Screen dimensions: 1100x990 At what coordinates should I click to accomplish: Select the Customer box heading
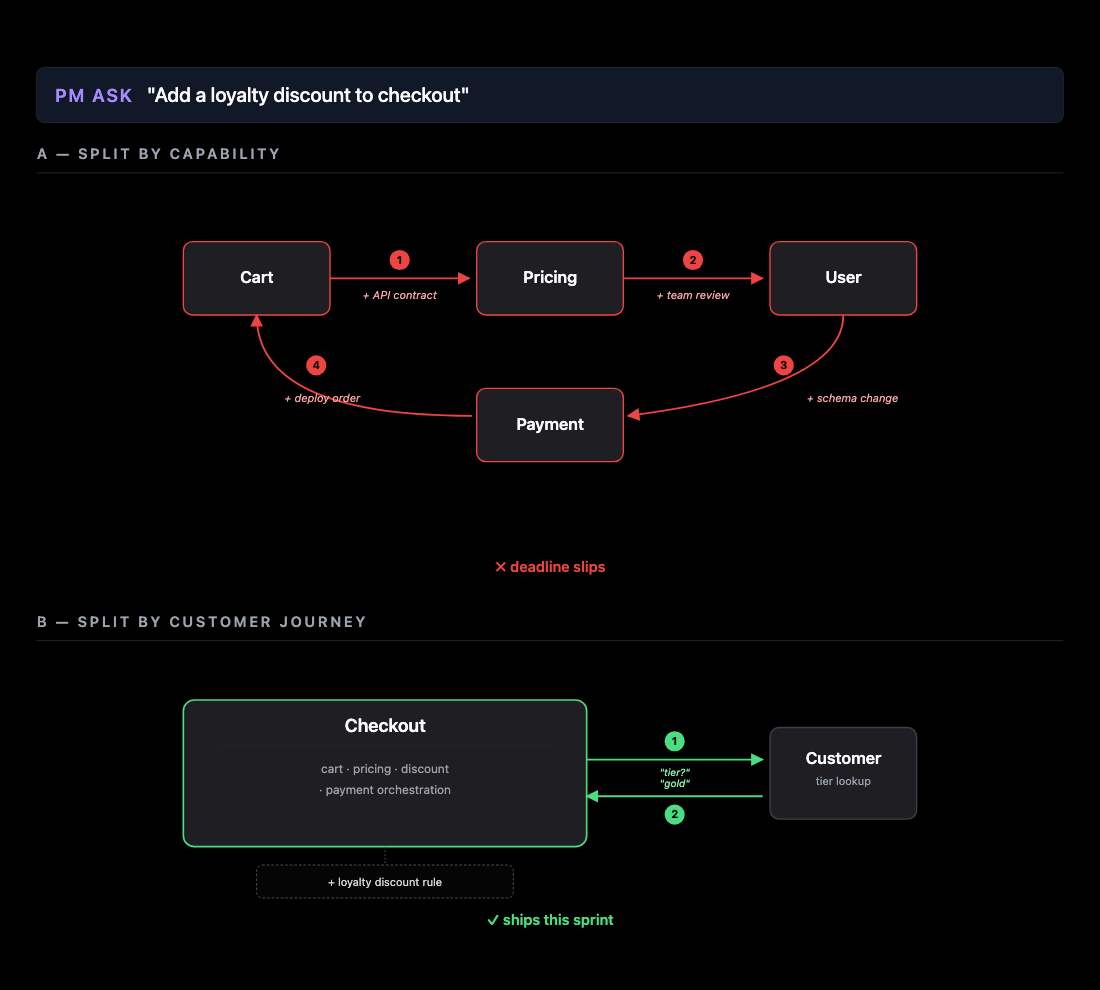843,758
